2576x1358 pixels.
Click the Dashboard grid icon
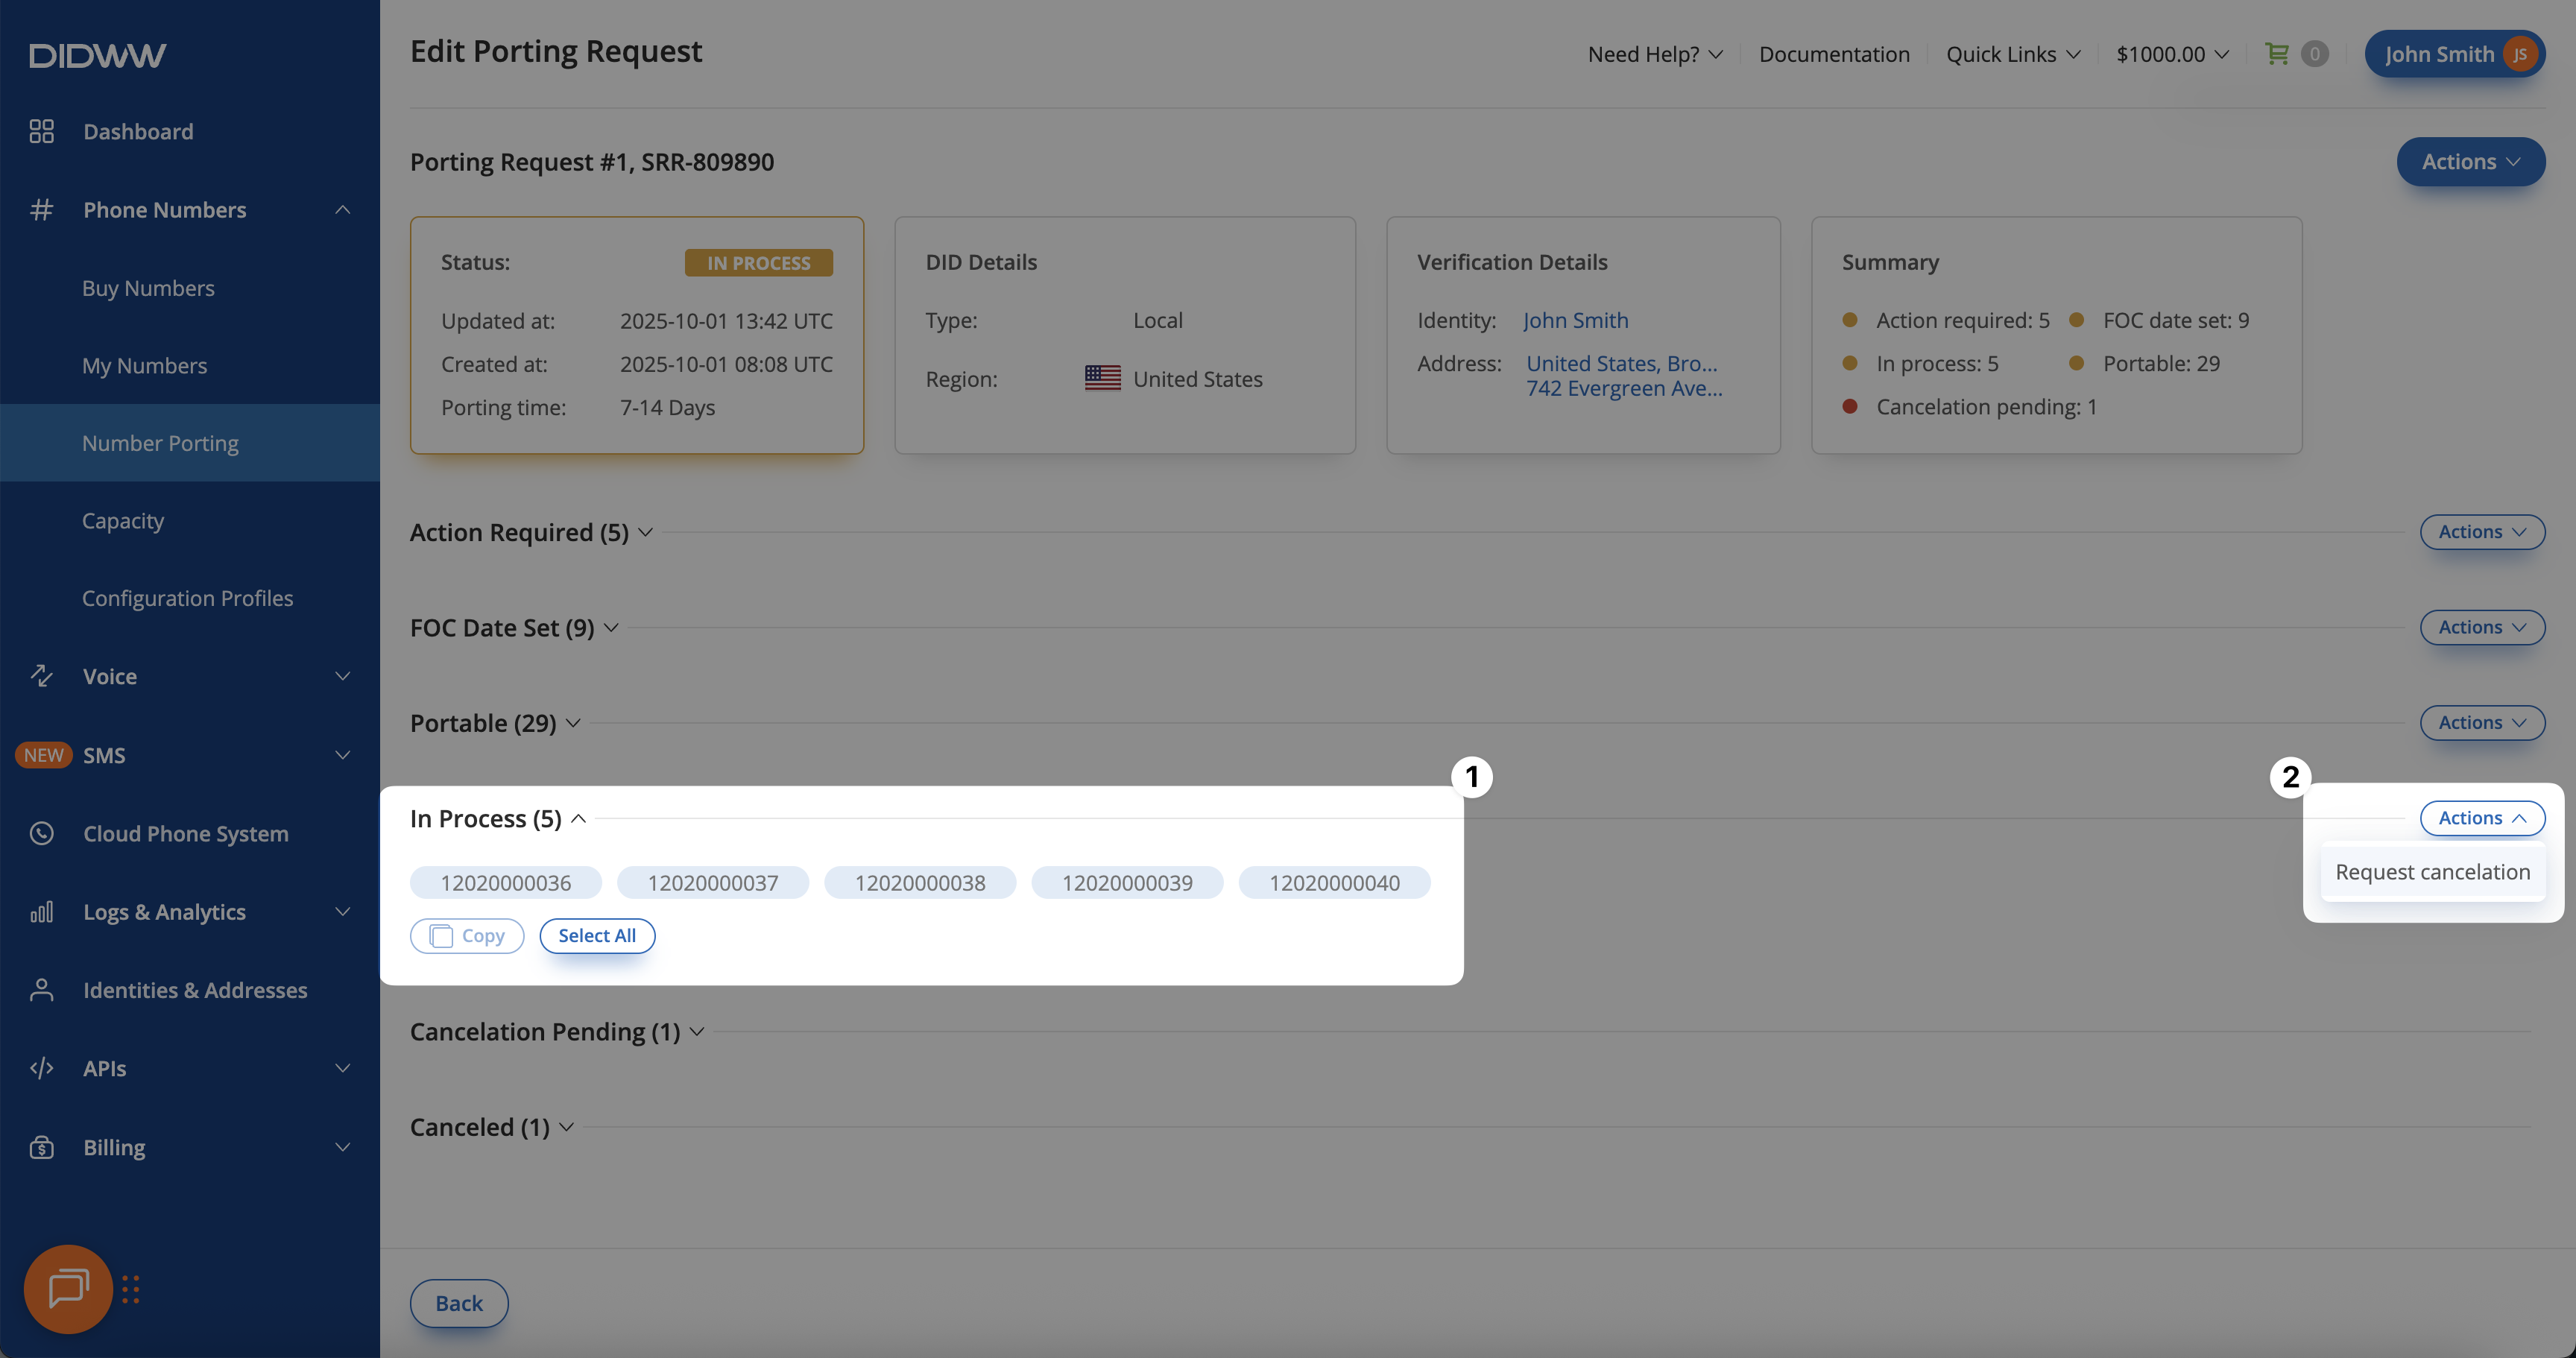point(41,131)
